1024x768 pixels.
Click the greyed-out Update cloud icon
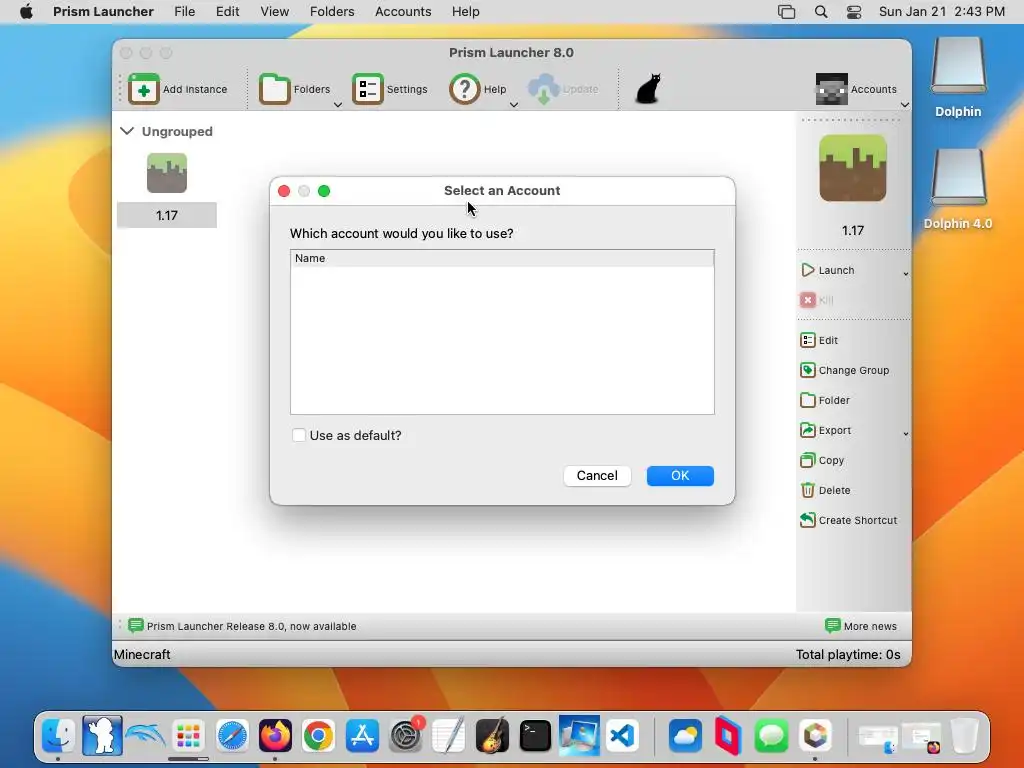[x=543, y=89]
